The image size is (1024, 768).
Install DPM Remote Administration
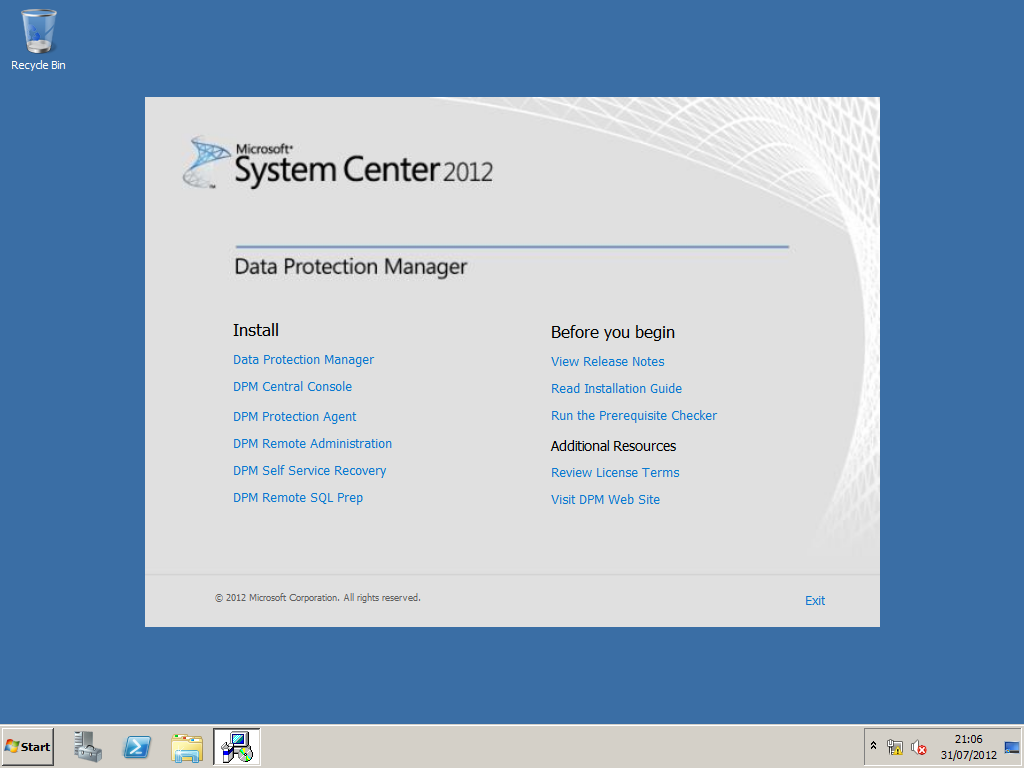point(312,443)
